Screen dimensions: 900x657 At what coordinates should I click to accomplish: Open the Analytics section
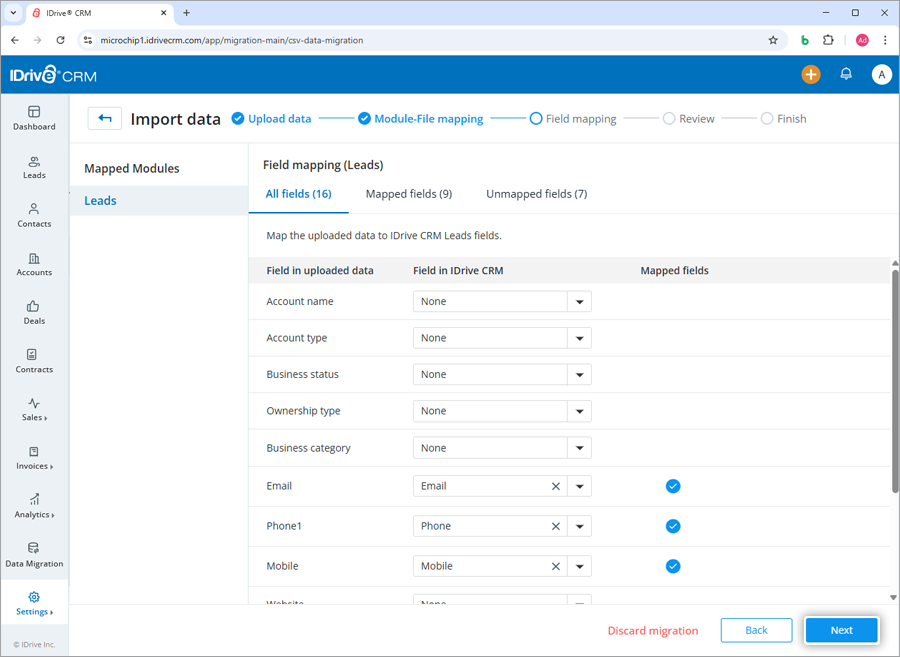point(34,507)
